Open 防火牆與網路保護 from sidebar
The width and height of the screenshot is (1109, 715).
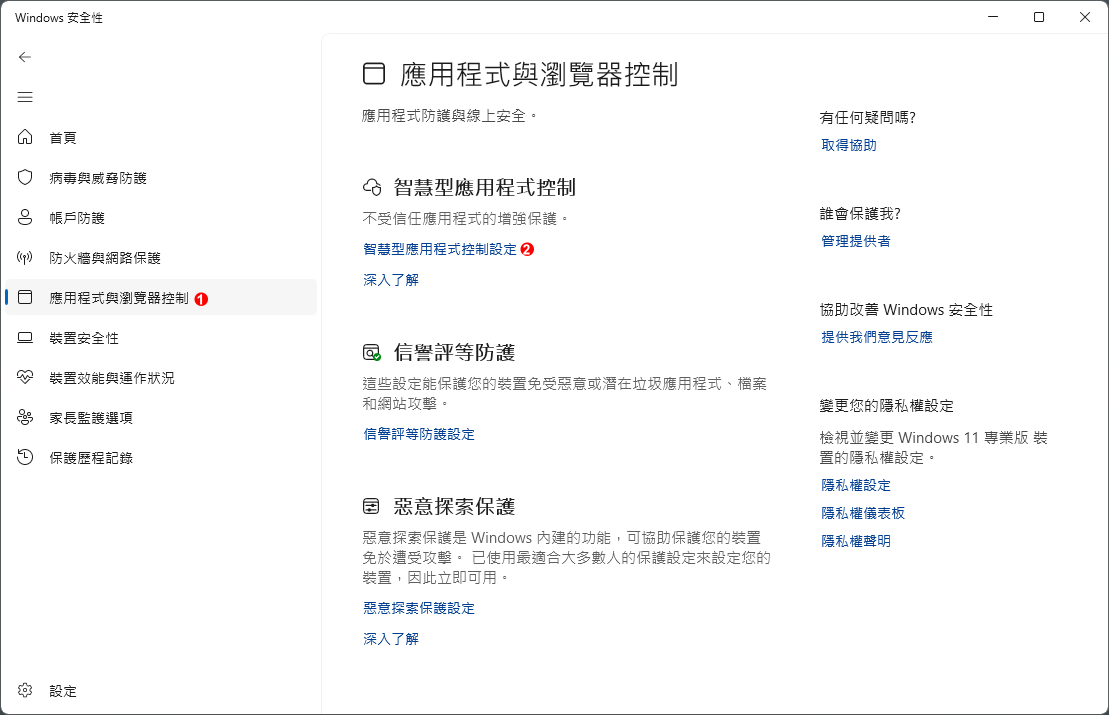[161, 257]
